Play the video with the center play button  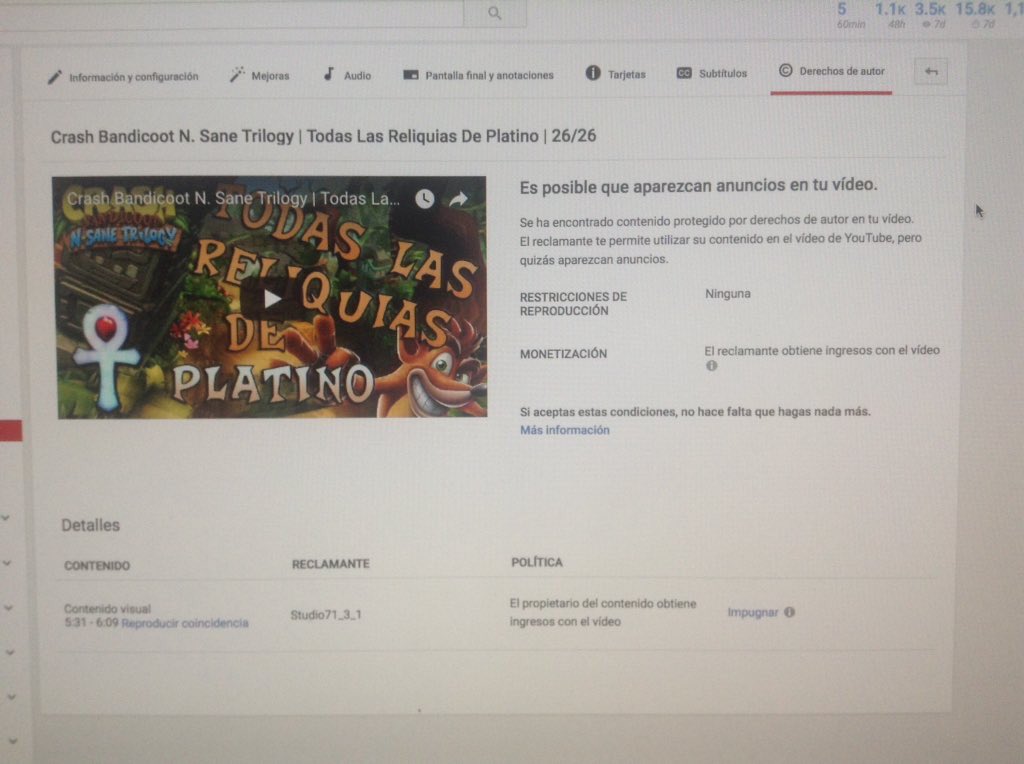pyautogui.click(x=272, y=298)
